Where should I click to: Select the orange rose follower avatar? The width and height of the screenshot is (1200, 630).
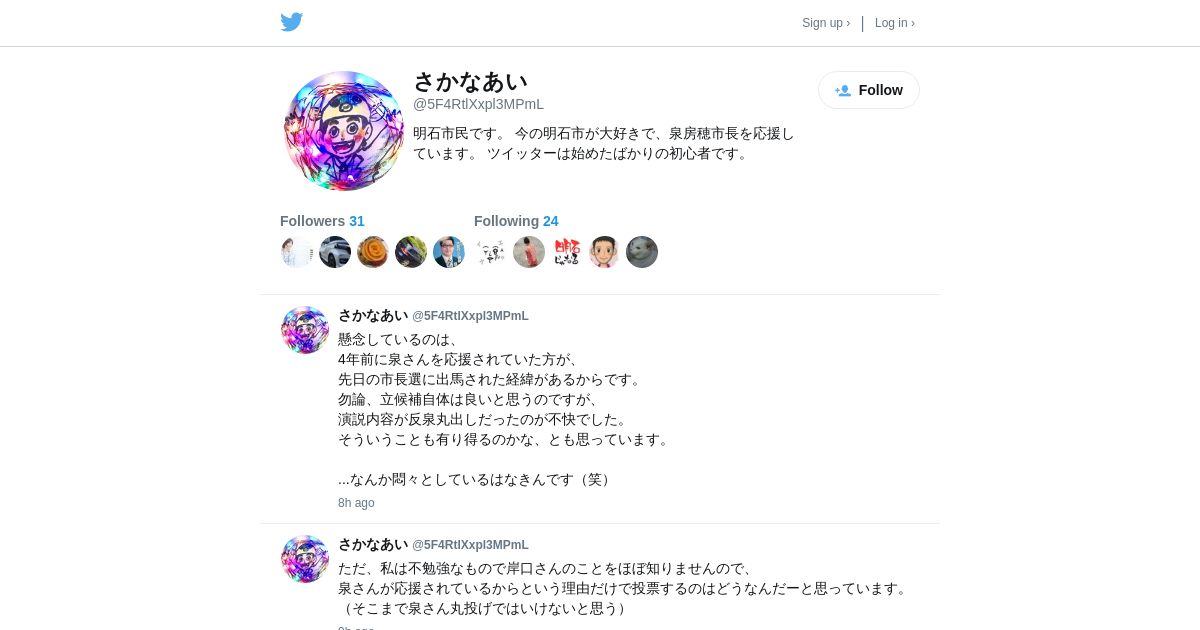click(x=373, y=252)
